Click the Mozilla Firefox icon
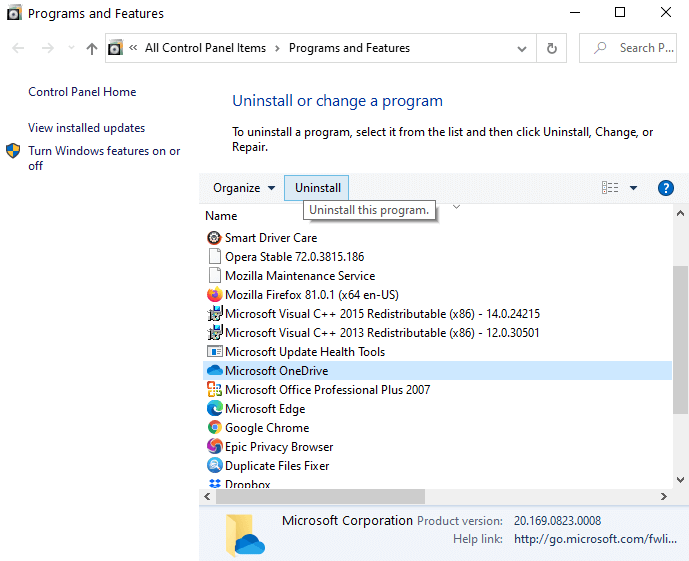The width and height of the screenshot is (689, 561). (x=214, y=294)
